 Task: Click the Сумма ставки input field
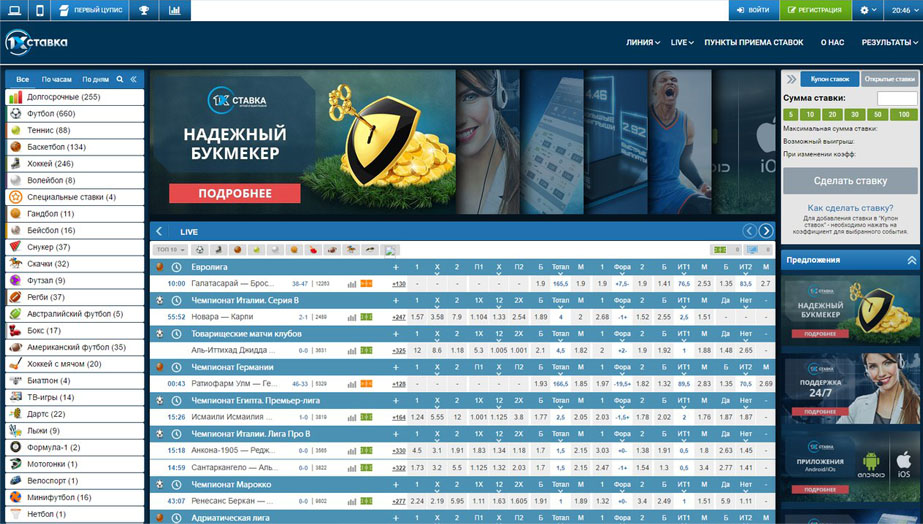point(896,98)
